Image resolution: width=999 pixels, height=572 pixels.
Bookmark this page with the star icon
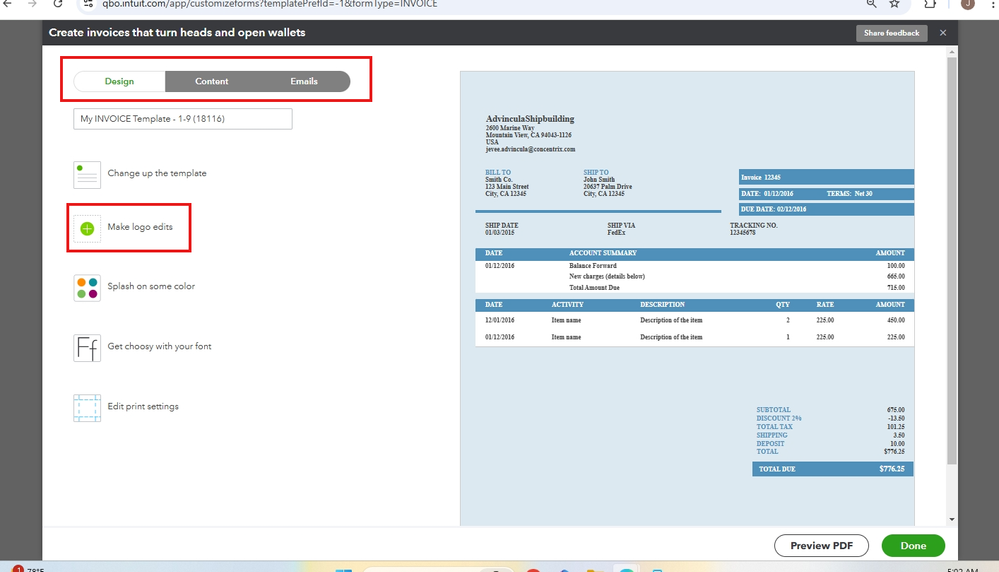[x=895, y=4]
